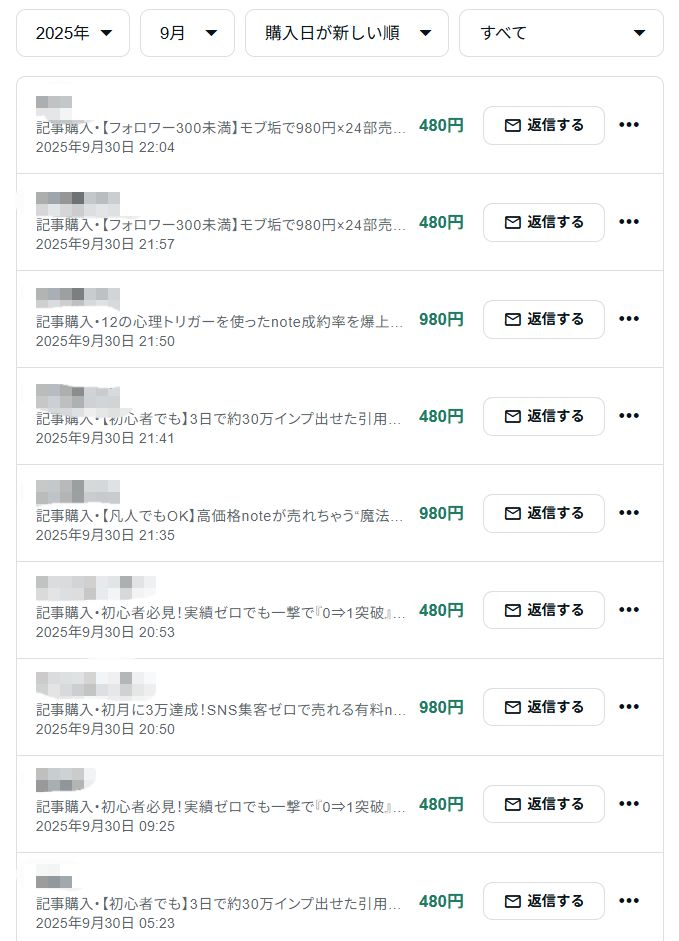The width and height of the screenshot is (679, 941).
Task: Open more options for the 20:50 purchase
Action: click(628, 707)
